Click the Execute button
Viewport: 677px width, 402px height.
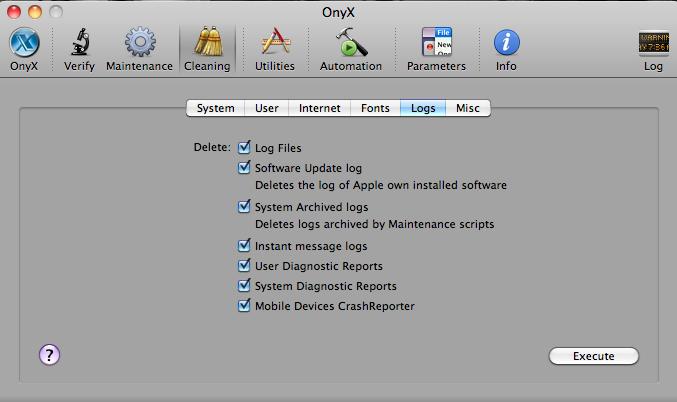(x=594, y=356)
